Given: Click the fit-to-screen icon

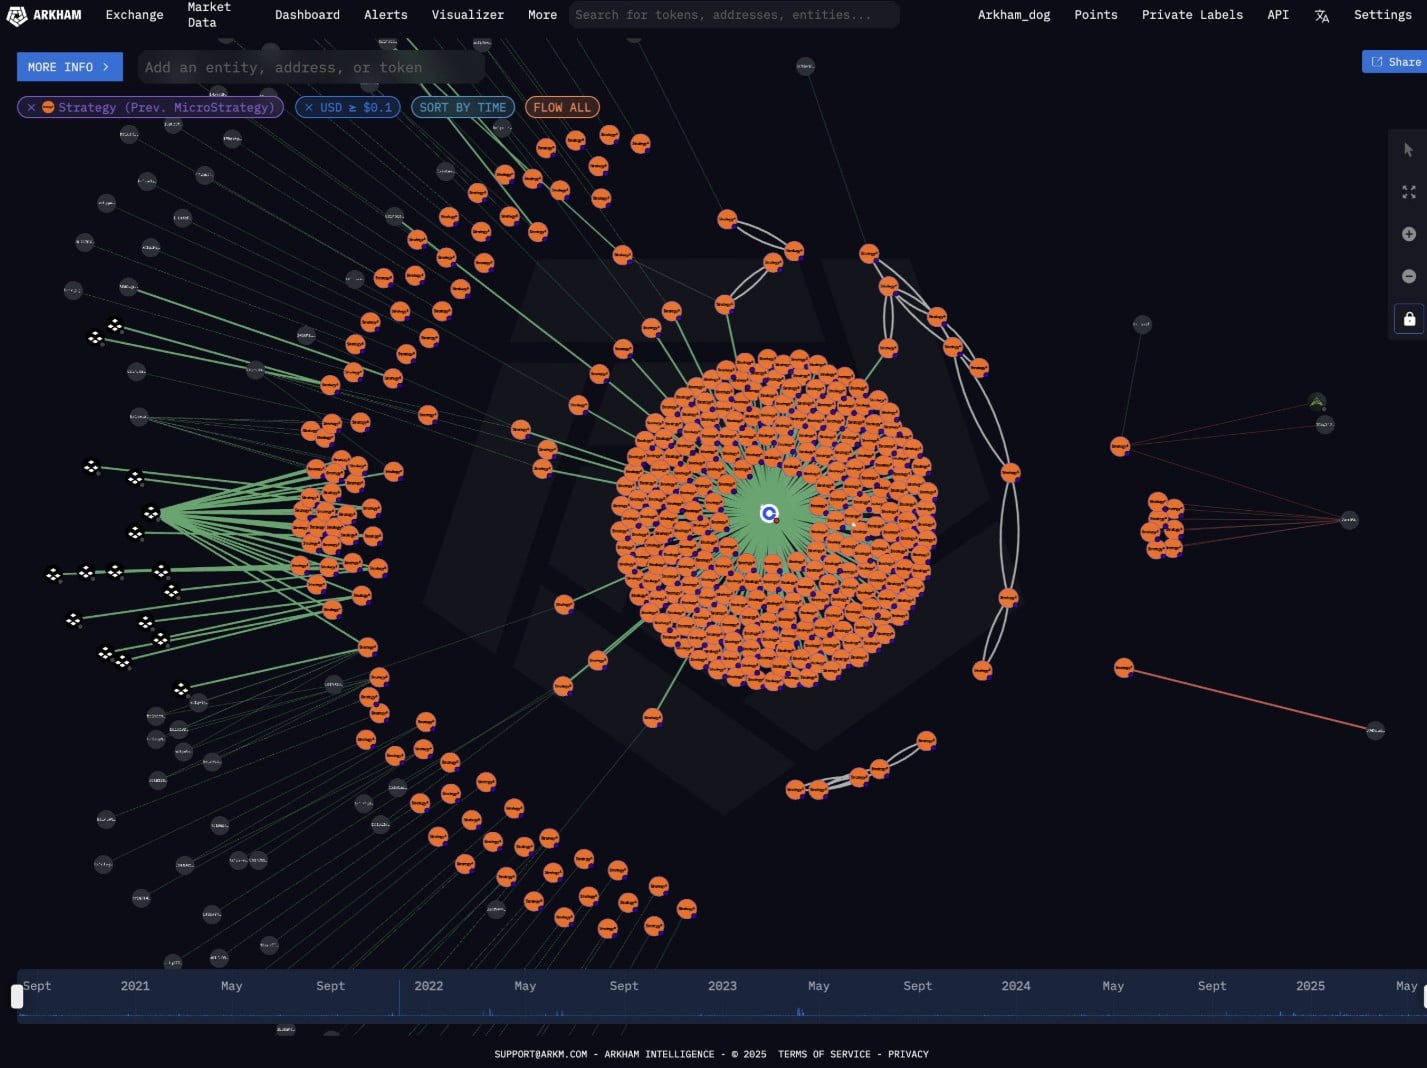Looking at the screenshot, I should pyautogui.click(x=1409, y=192).
